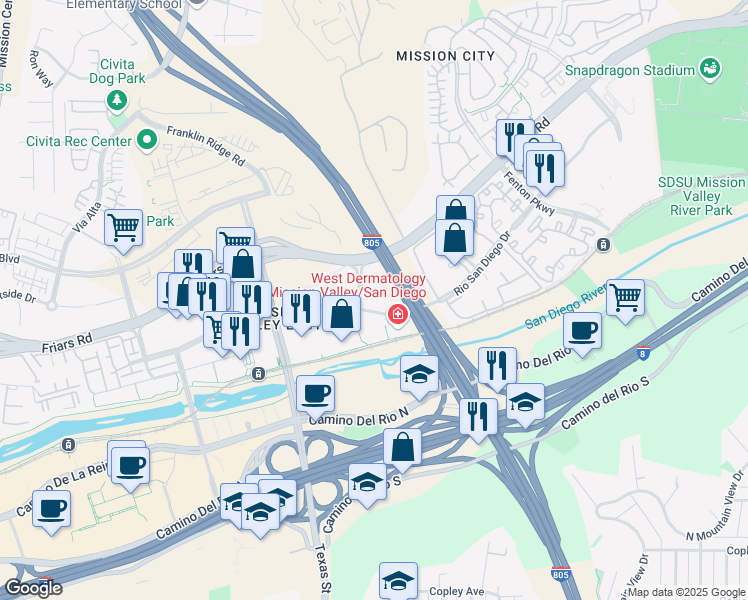This screenshot has width=748, height=600.
Task: Select the coffee cup marker in the bottom-left corner
Action: tap(52, 509)
